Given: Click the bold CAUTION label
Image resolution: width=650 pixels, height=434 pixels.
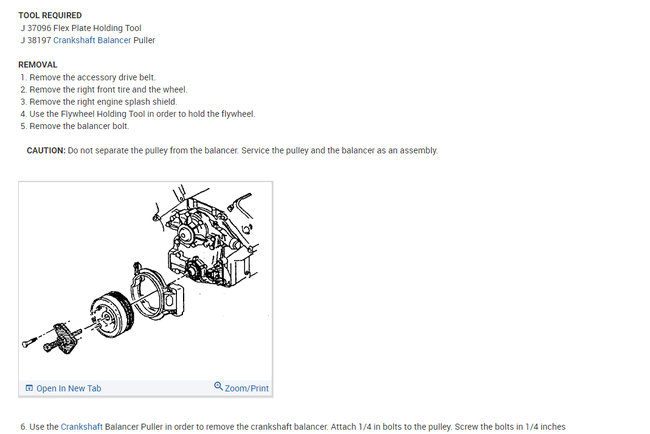Looking at the screenshot, I should (x=46, y=150).
